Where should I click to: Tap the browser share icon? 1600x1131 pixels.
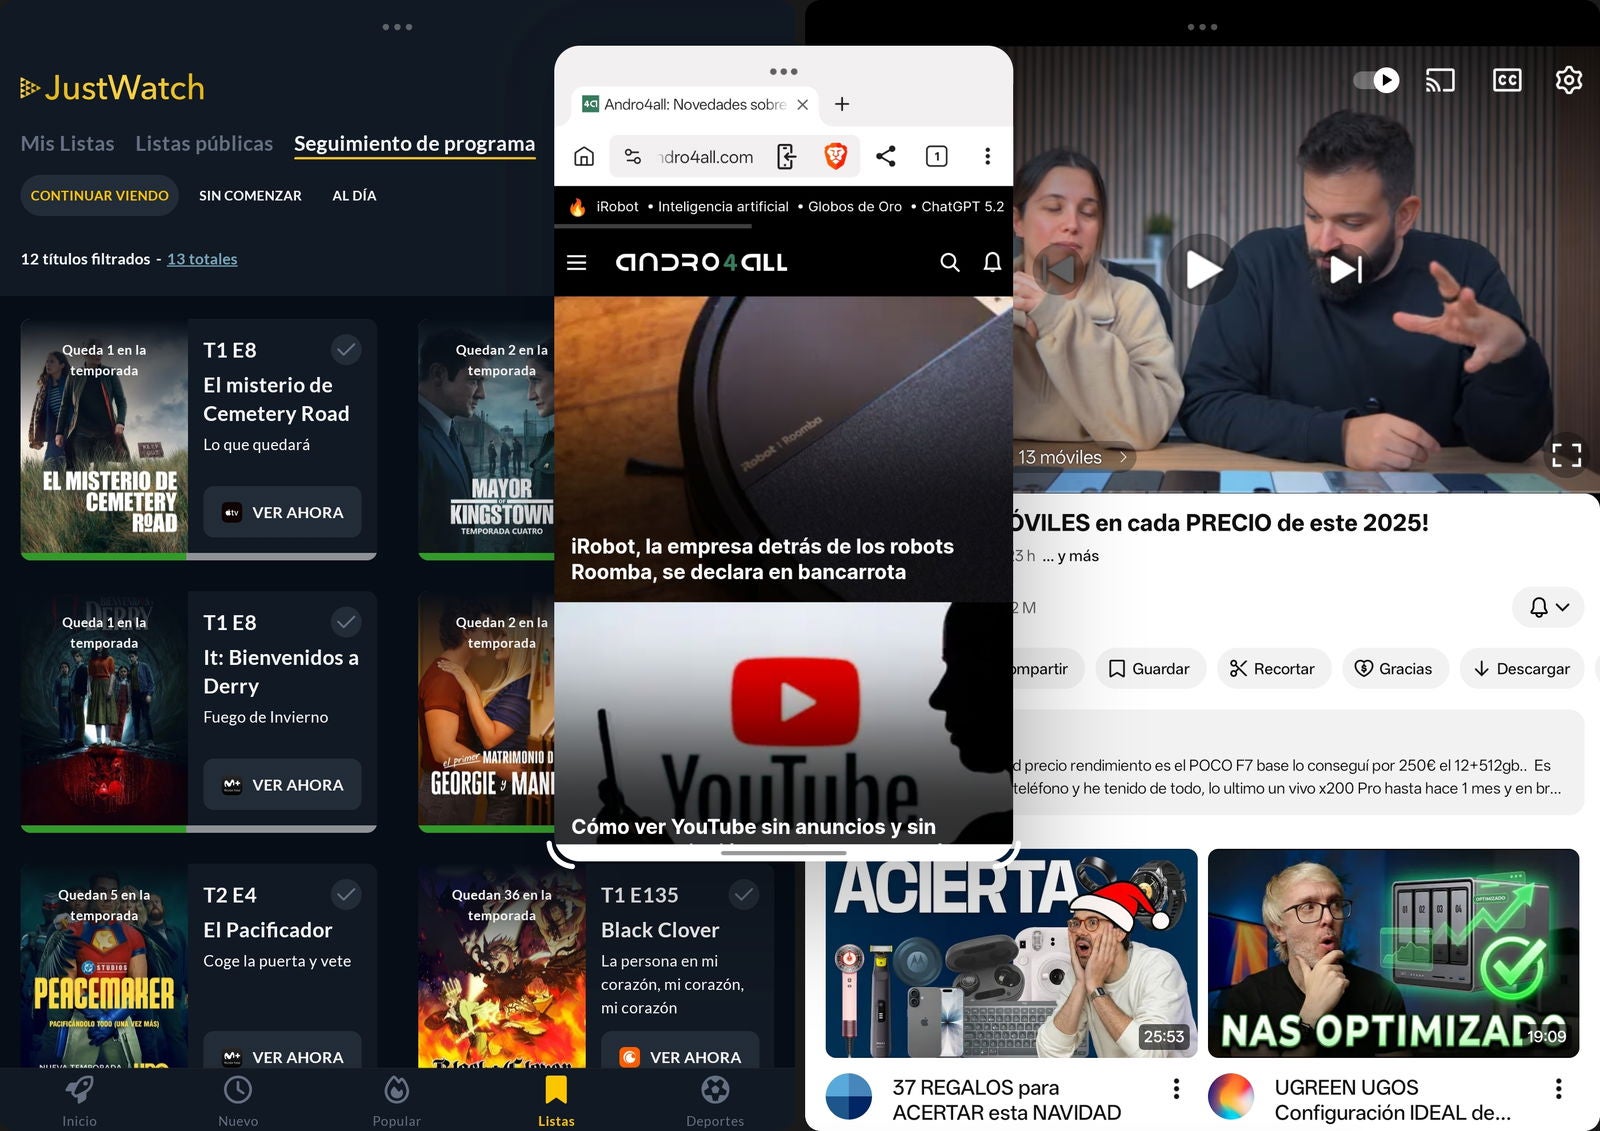click(885, 156)
